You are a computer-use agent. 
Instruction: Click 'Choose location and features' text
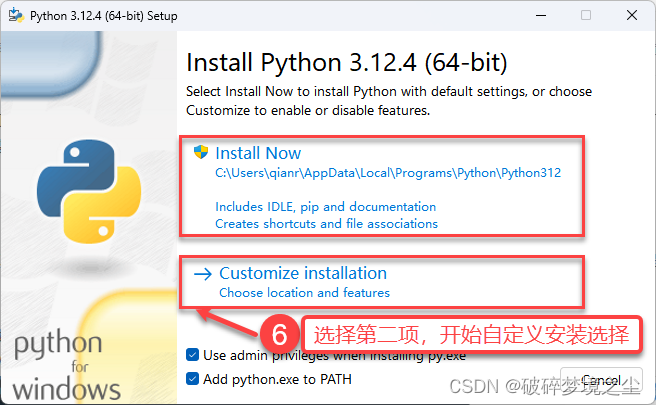click(x=304, y=292)
